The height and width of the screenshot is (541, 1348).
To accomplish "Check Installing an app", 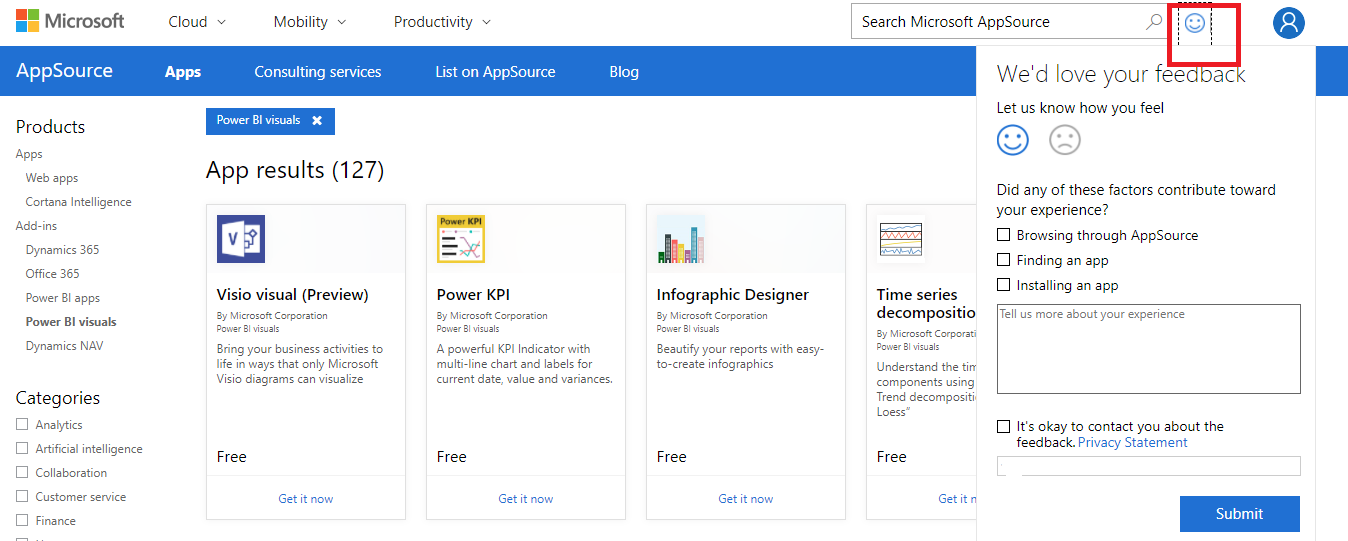I will 1003,285.
